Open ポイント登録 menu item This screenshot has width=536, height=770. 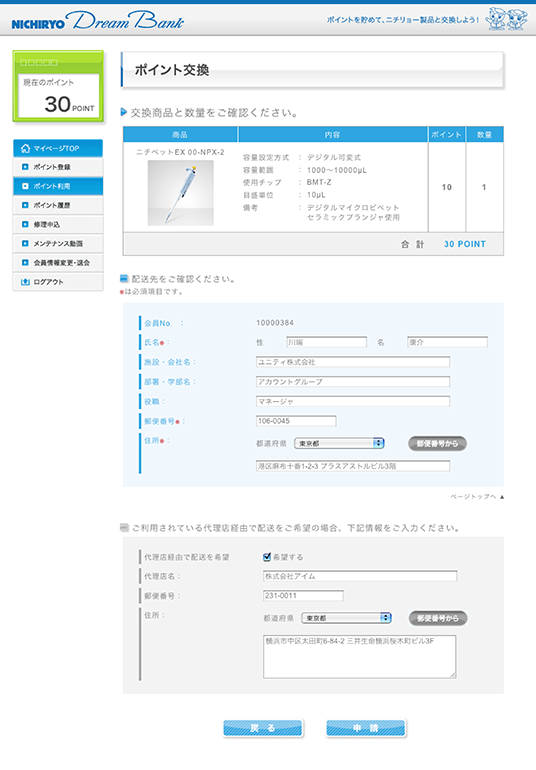58,167
